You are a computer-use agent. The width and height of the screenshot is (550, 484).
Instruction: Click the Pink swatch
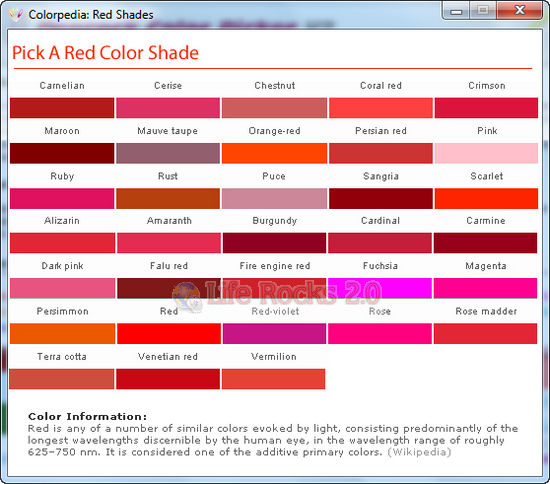click(x=487, y=153)
